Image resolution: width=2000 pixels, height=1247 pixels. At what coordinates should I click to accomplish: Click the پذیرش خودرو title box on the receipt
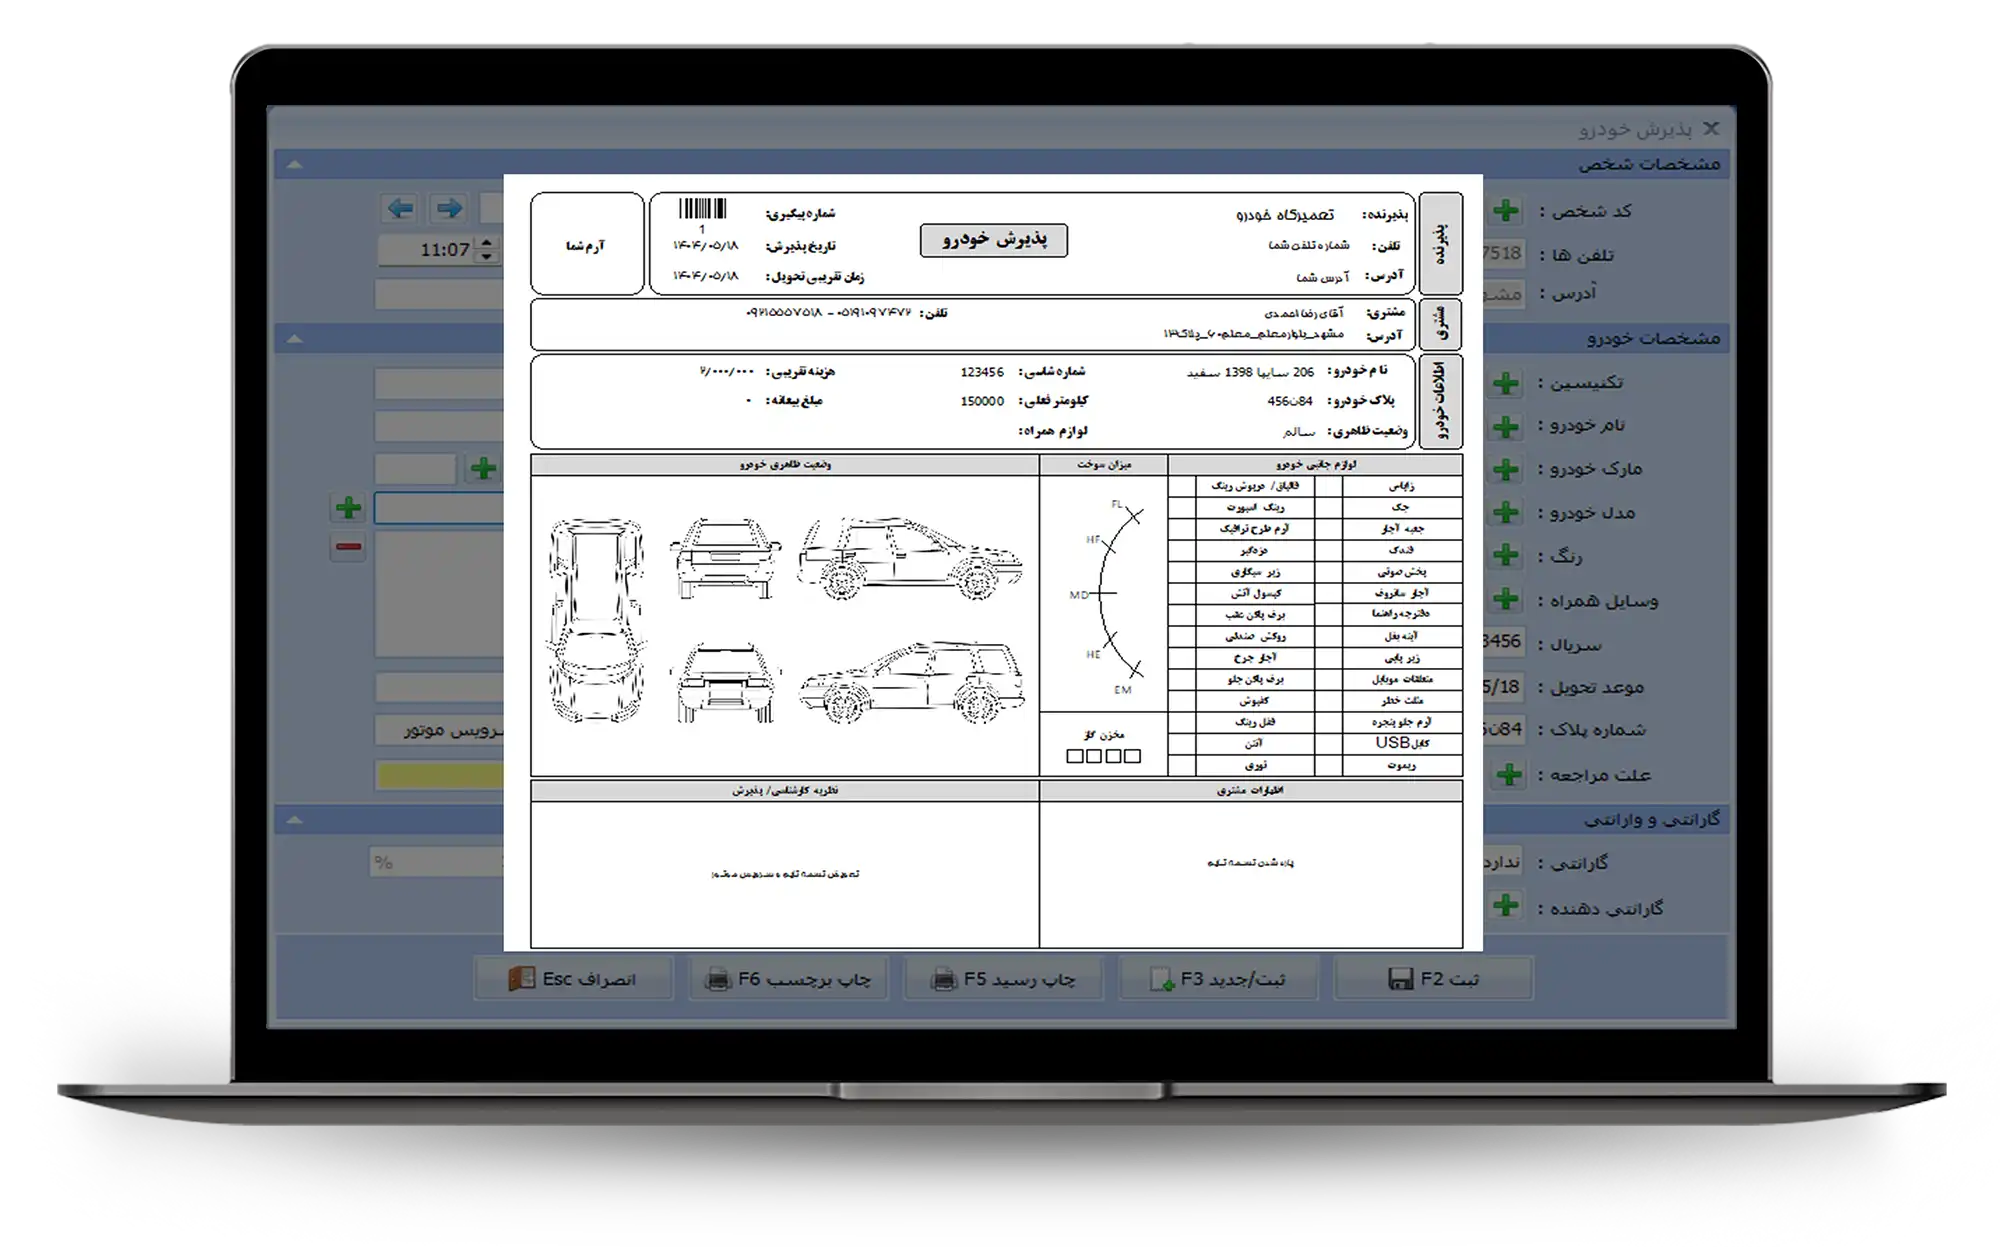[993, 240]
